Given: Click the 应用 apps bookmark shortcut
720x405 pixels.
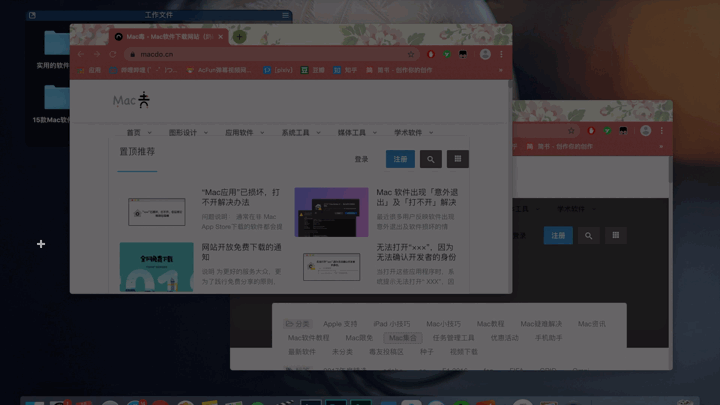Looking at the screenshot, I should click(89, 70).
